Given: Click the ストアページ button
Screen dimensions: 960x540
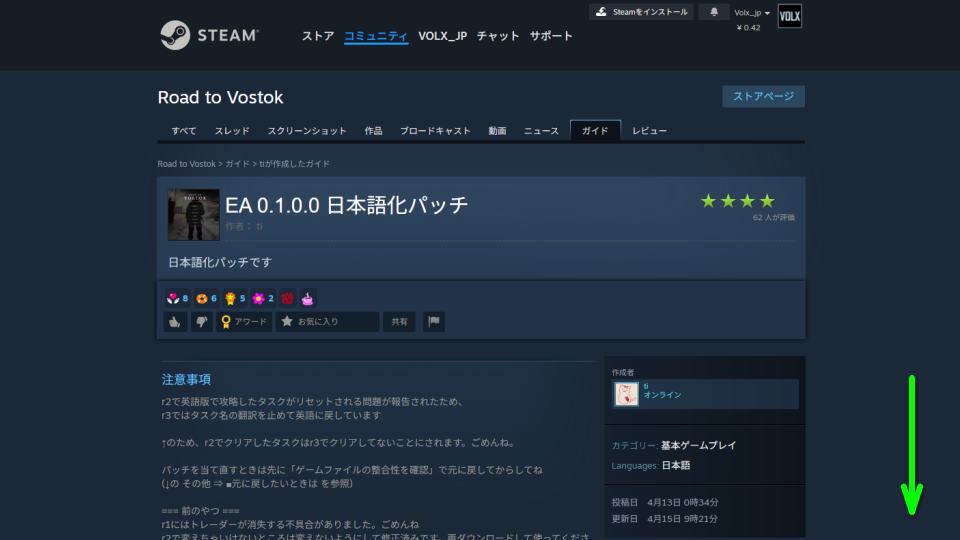Looking at the screenshot, I should point(763,96).
